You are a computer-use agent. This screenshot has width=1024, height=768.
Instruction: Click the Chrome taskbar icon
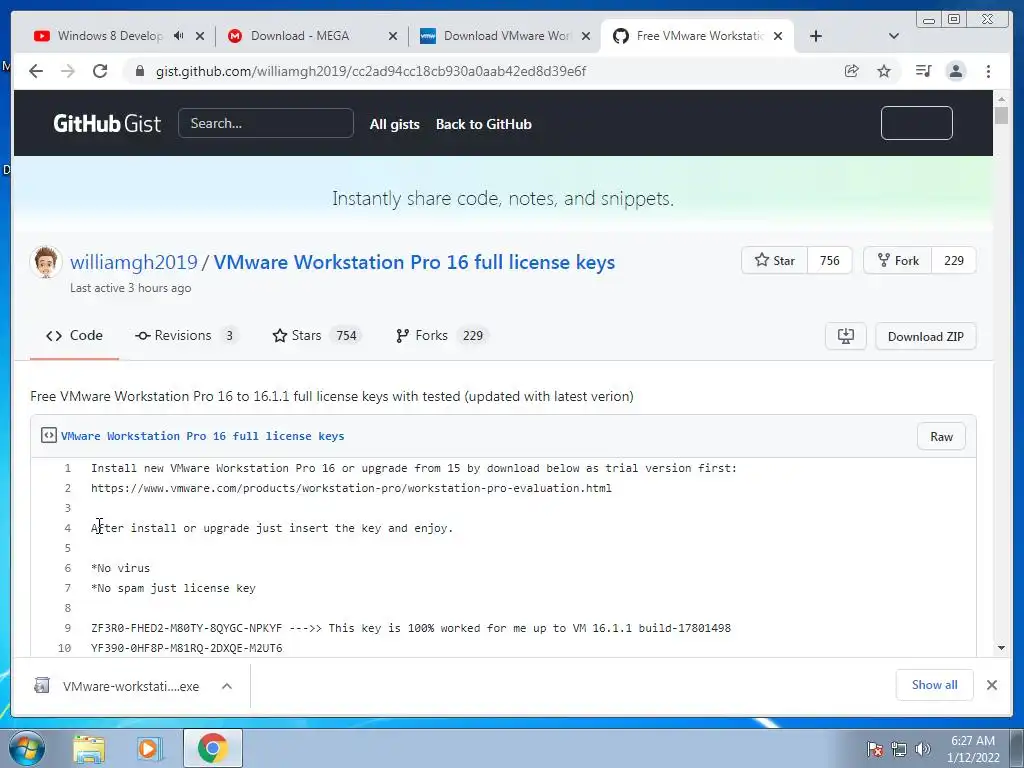point(213,748)
